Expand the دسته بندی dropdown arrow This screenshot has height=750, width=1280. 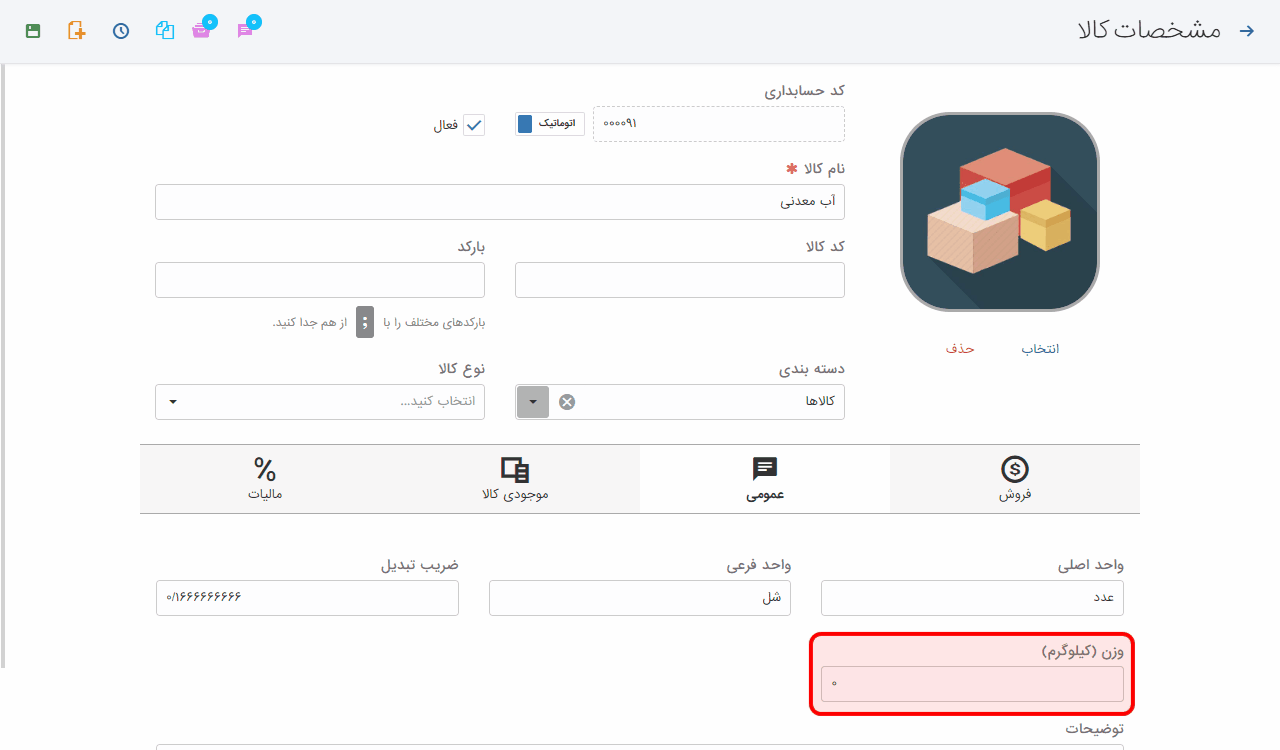[533, 402]
